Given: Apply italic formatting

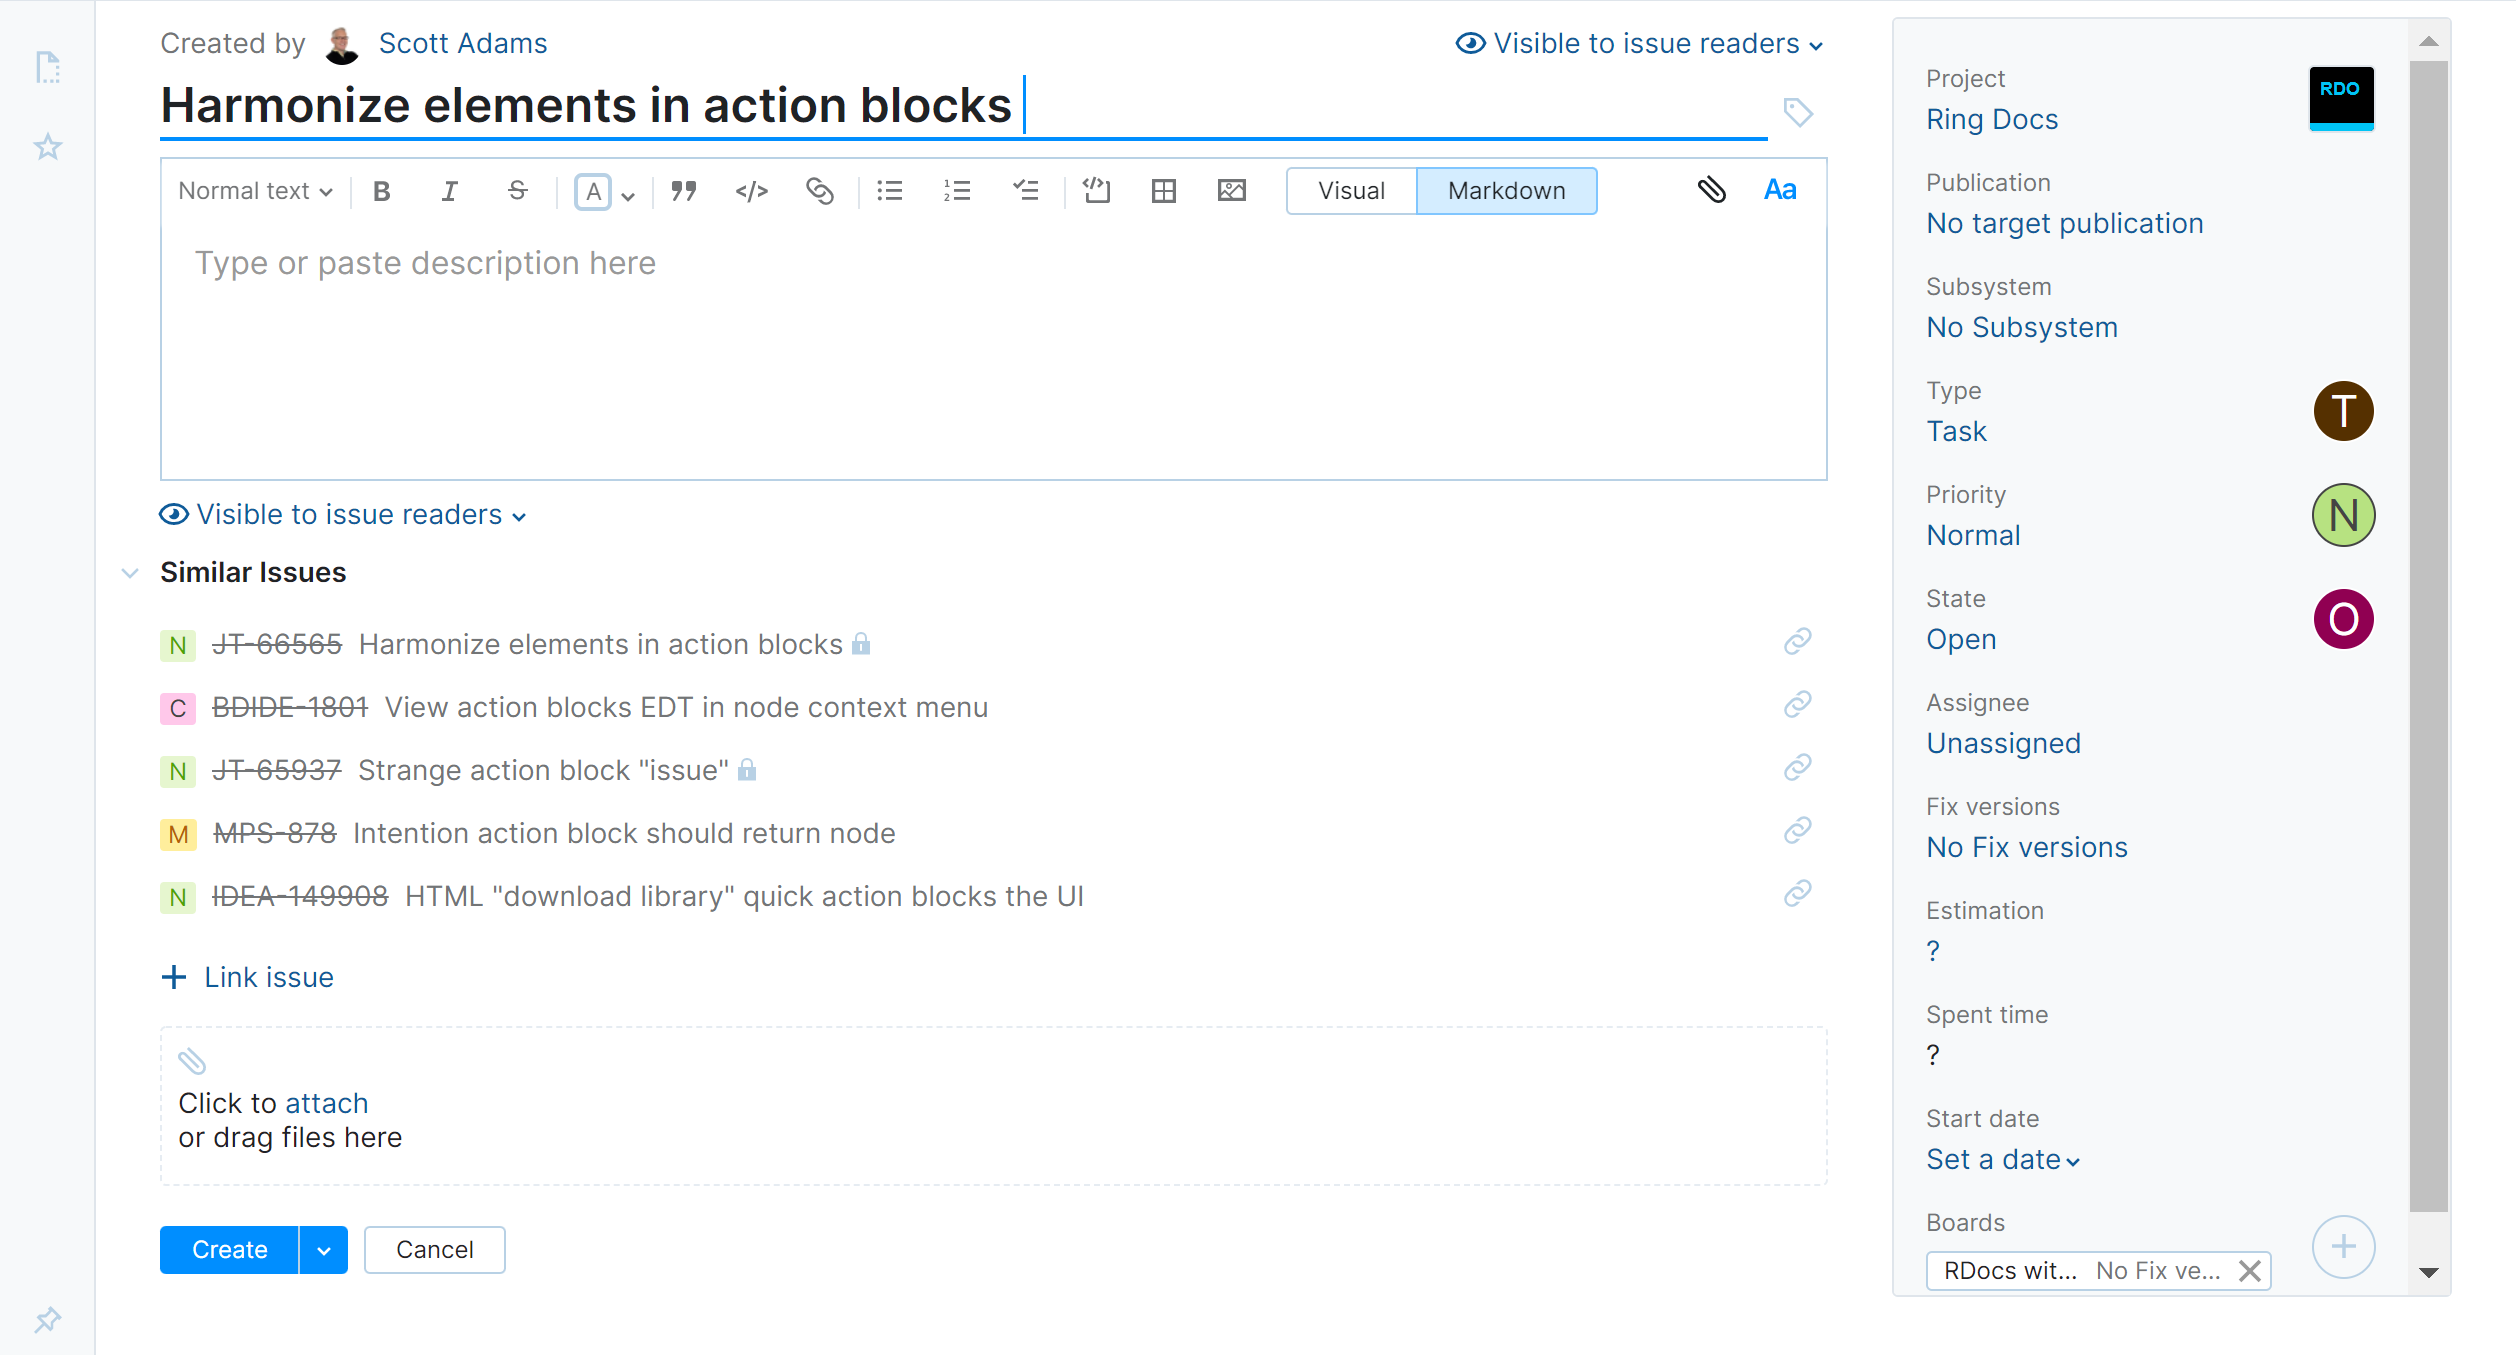Looking at the screenshot, I should 449,191.
